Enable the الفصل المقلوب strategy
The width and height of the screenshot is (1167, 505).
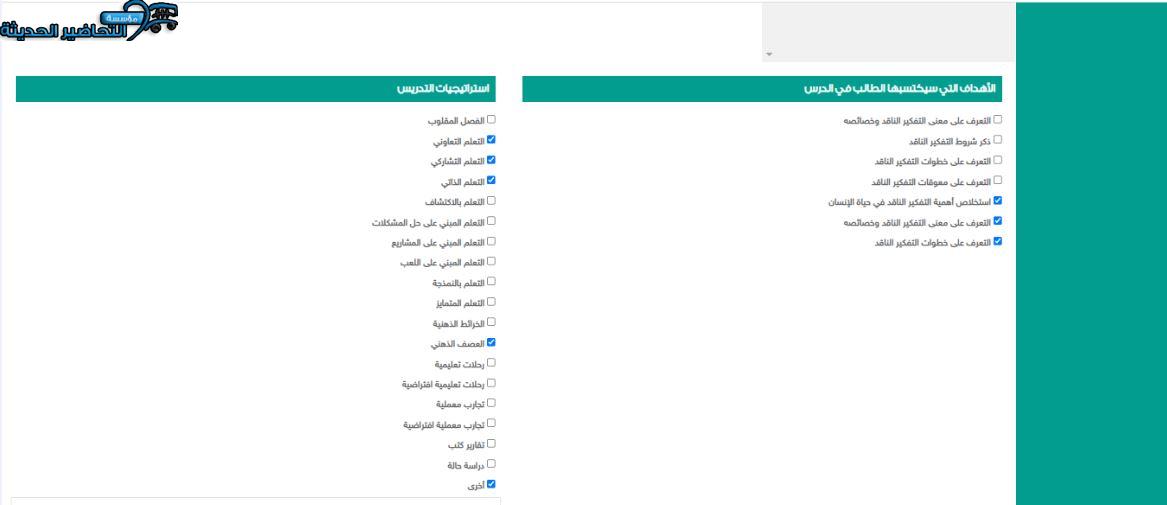tap(491, 119)
